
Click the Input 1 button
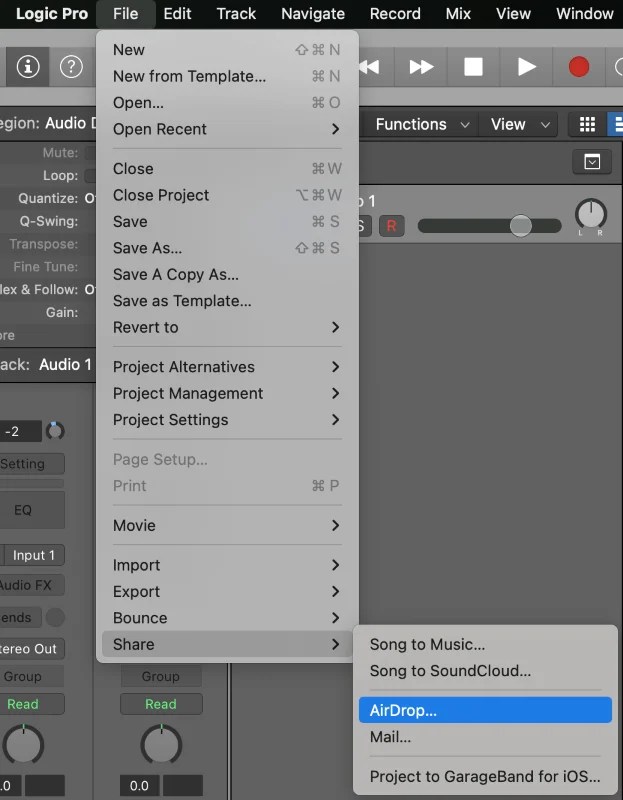pyautogui.click(x=33, y=556)
